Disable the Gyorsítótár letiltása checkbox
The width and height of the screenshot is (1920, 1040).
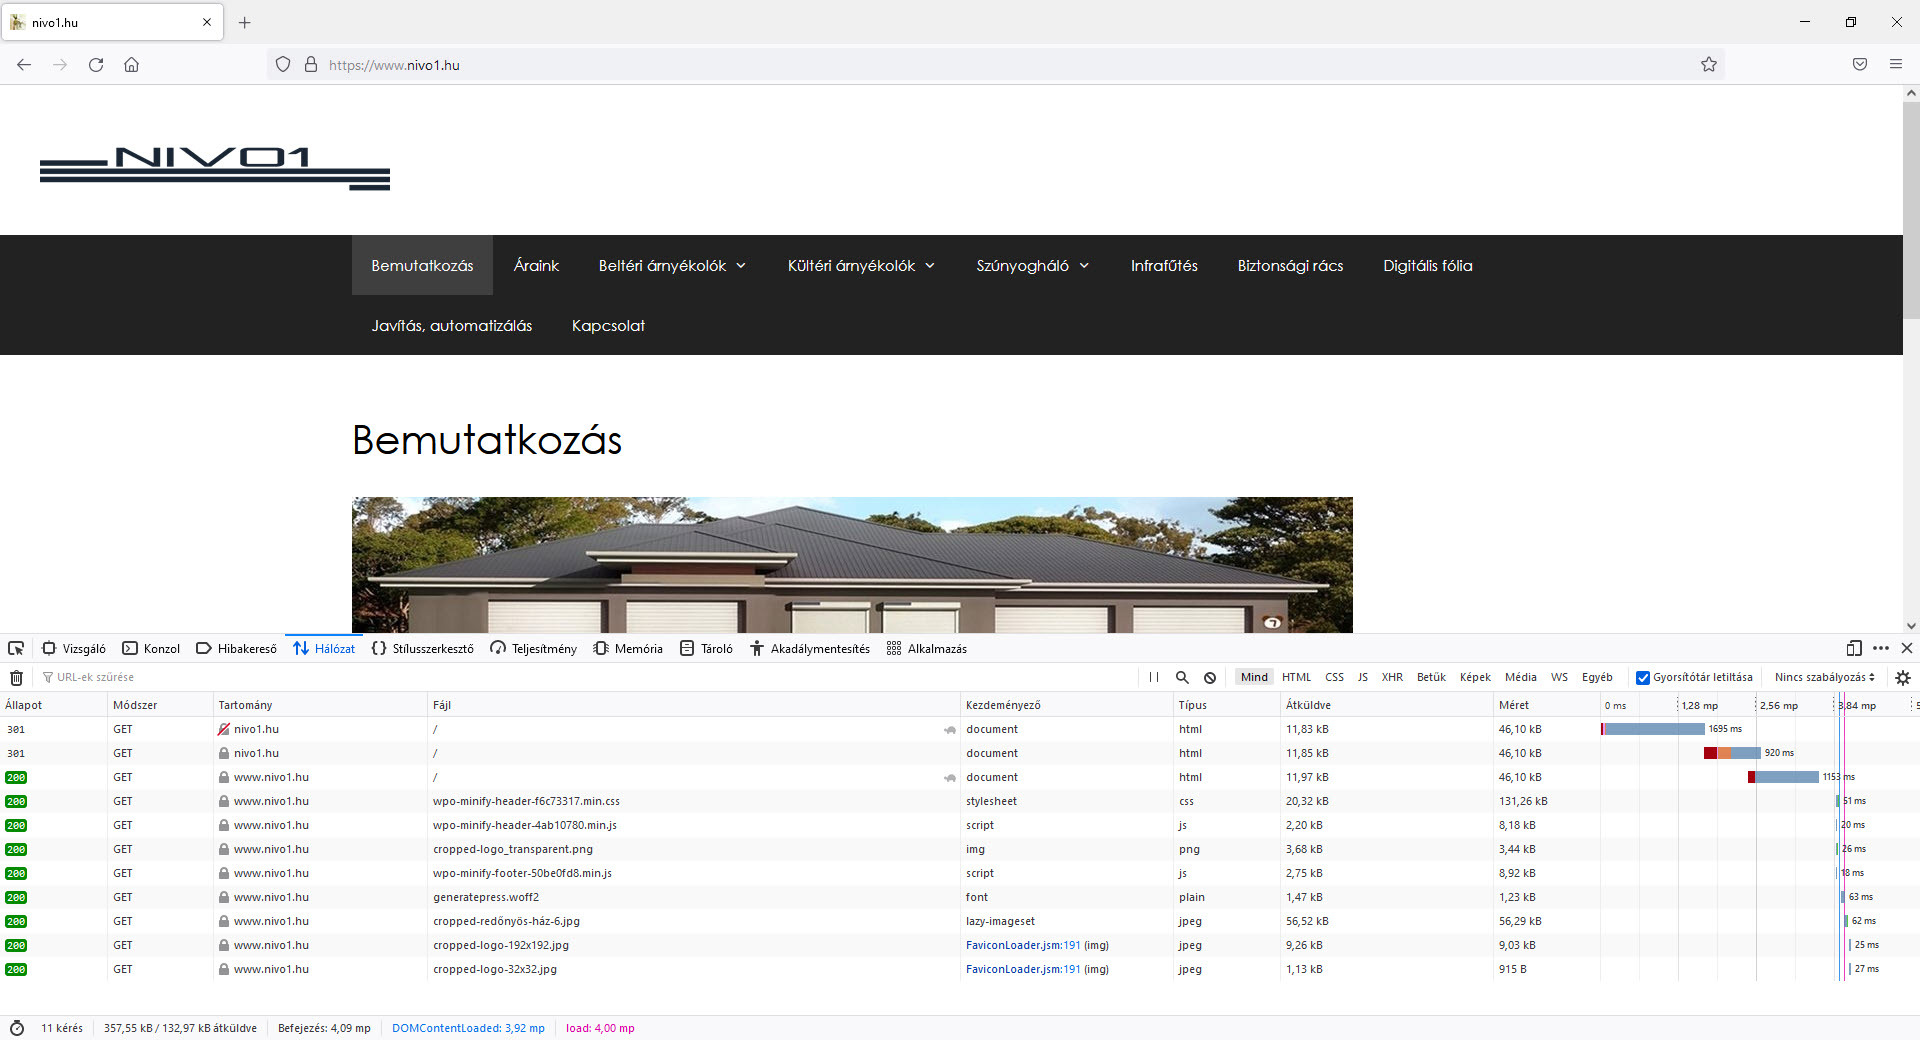coord(1642,677)
